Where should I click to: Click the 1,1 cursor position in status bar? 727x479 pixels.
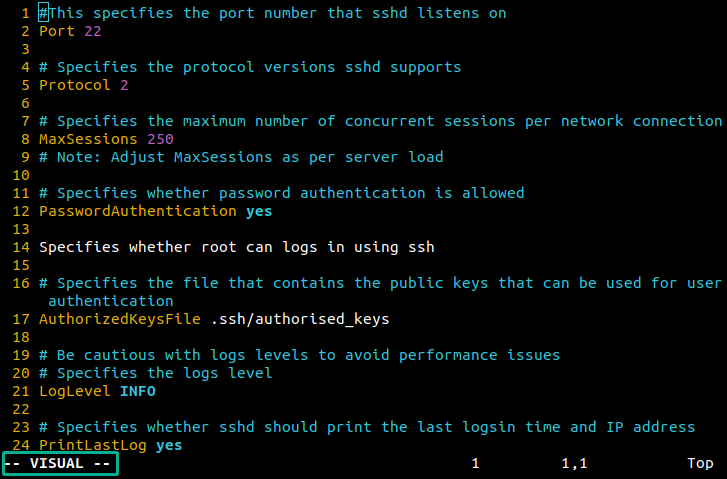tap(574, 463)
